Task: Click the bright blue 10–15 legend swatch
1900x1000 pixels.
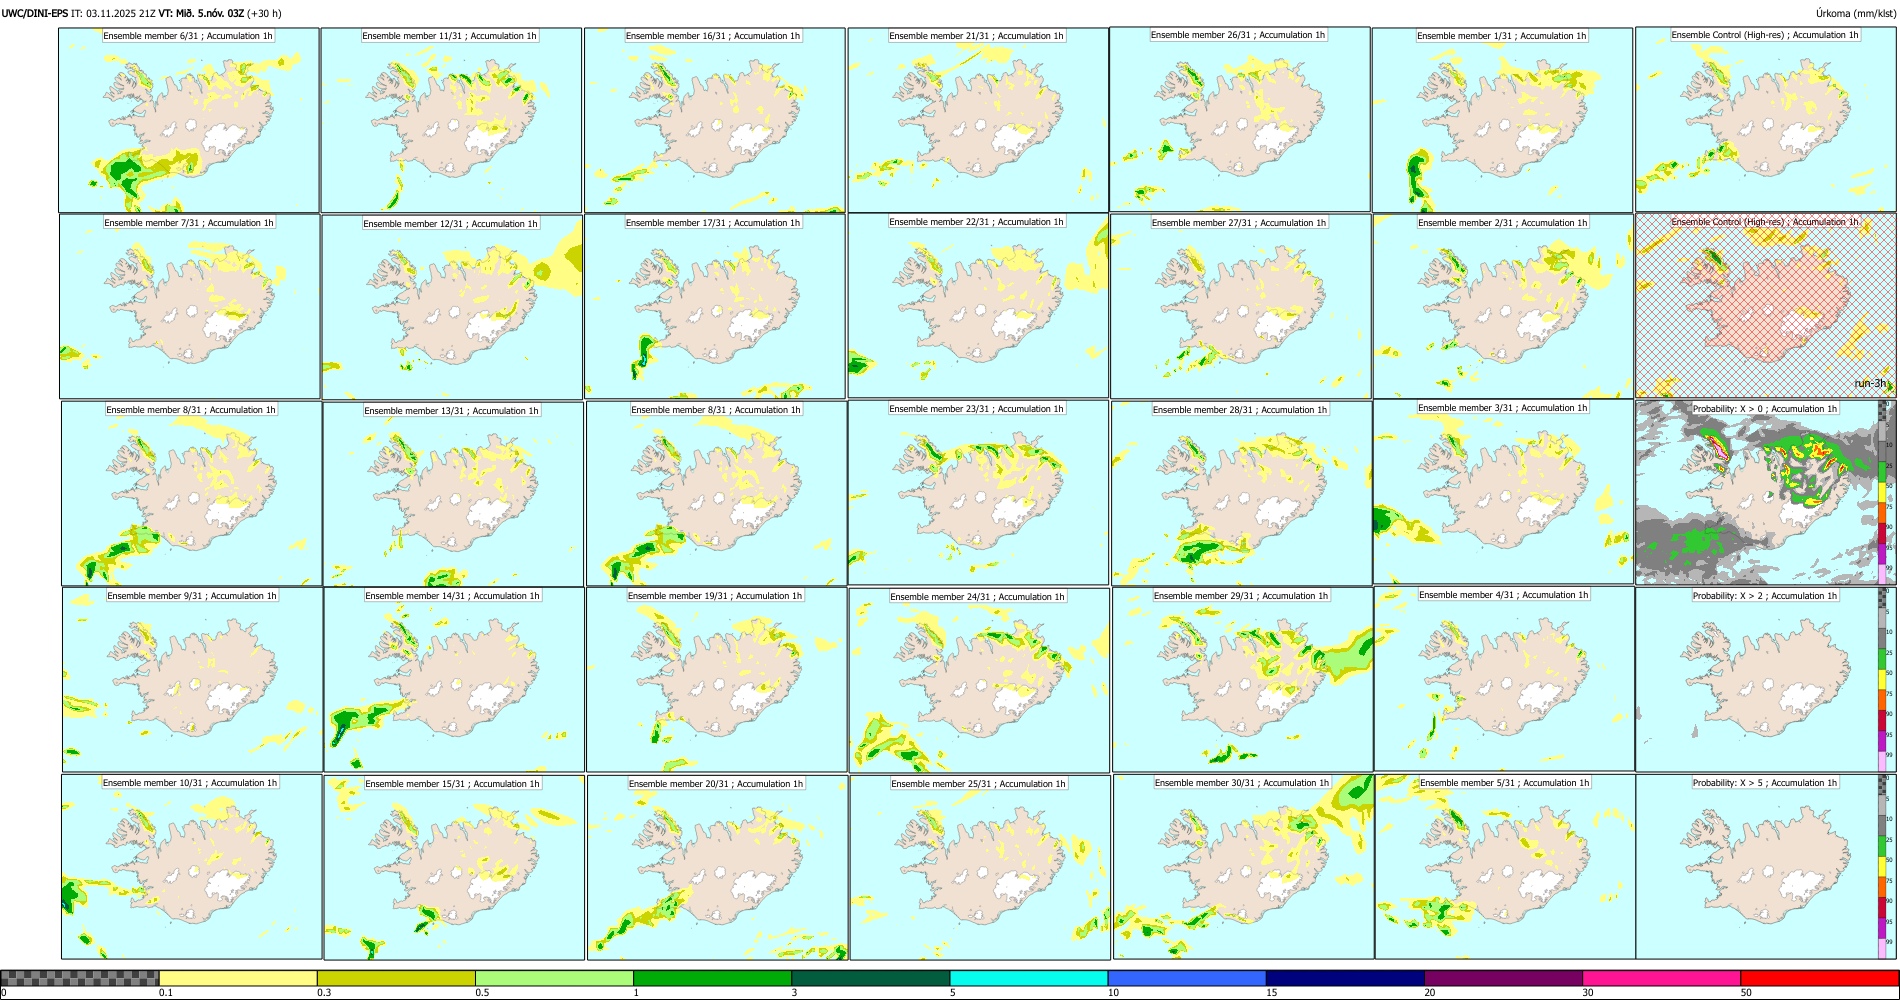Action: [x=1187, y=978]
